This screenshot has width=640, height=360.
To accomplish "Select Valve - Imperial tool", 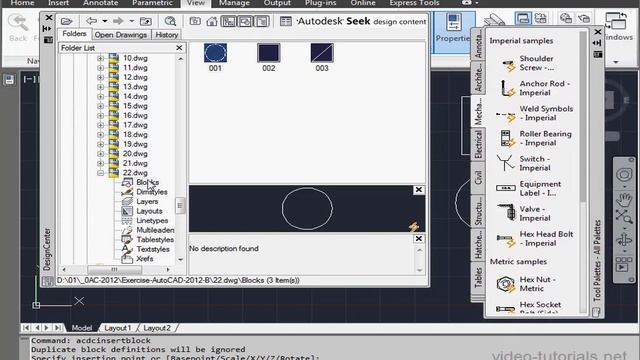I will click(523, 213).
